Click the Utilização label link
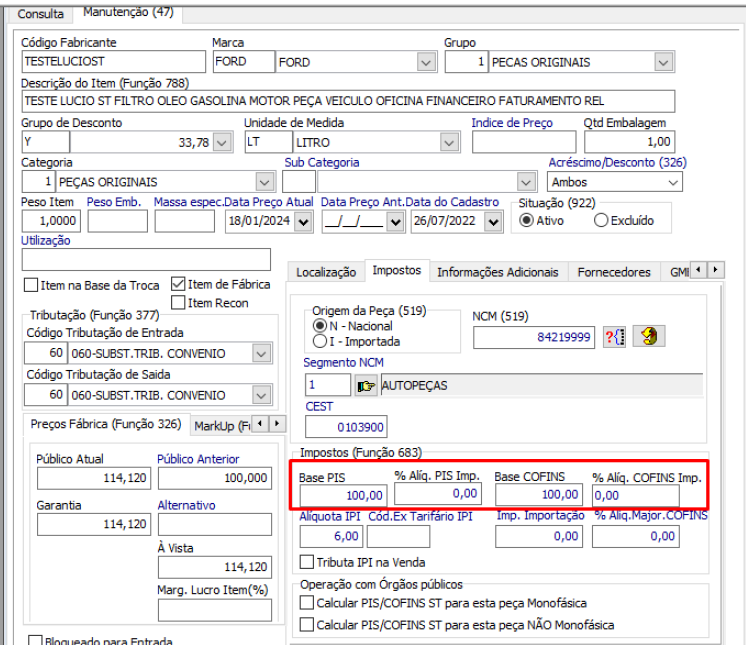746x645 pixels. pyautogui.click(x=46, y=241)
